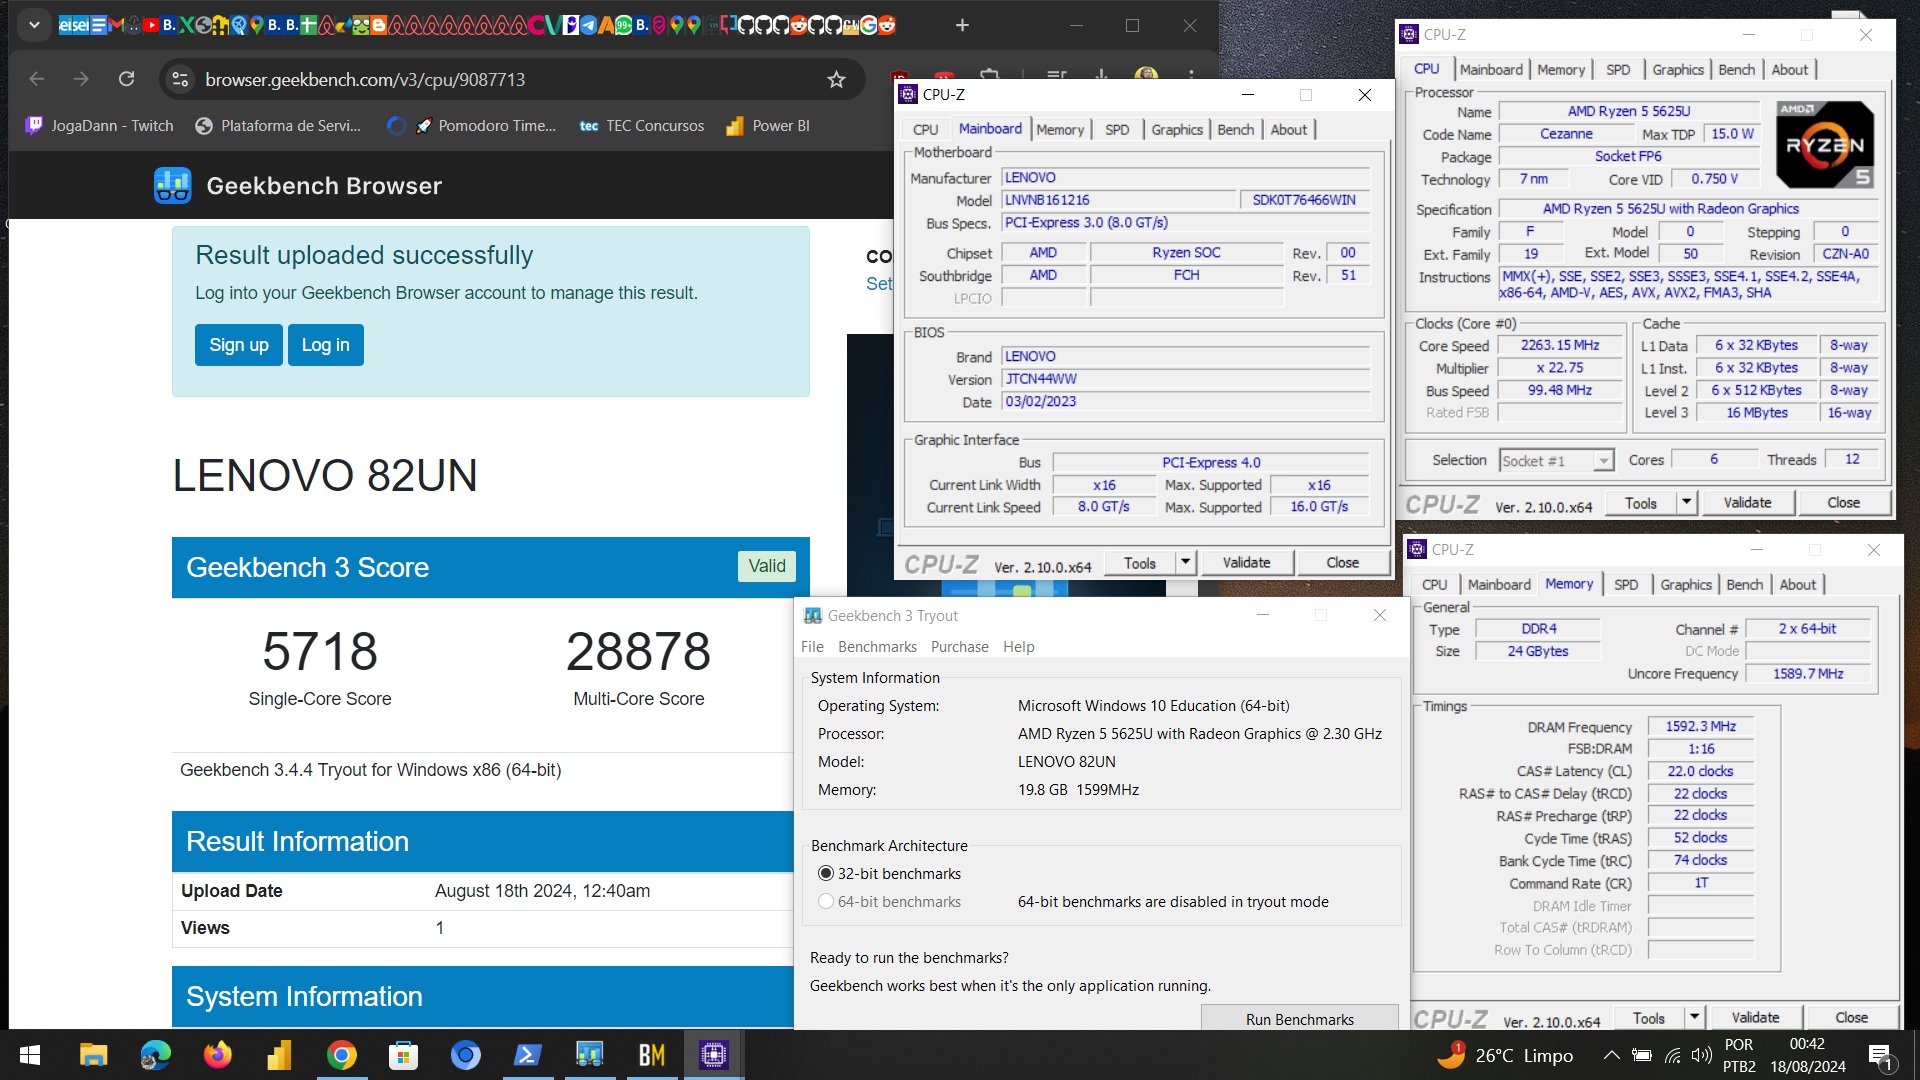Click the Chrome reload page icon
The width and height of the screenshot is (1920, 1080).
(x=126, y=79)
